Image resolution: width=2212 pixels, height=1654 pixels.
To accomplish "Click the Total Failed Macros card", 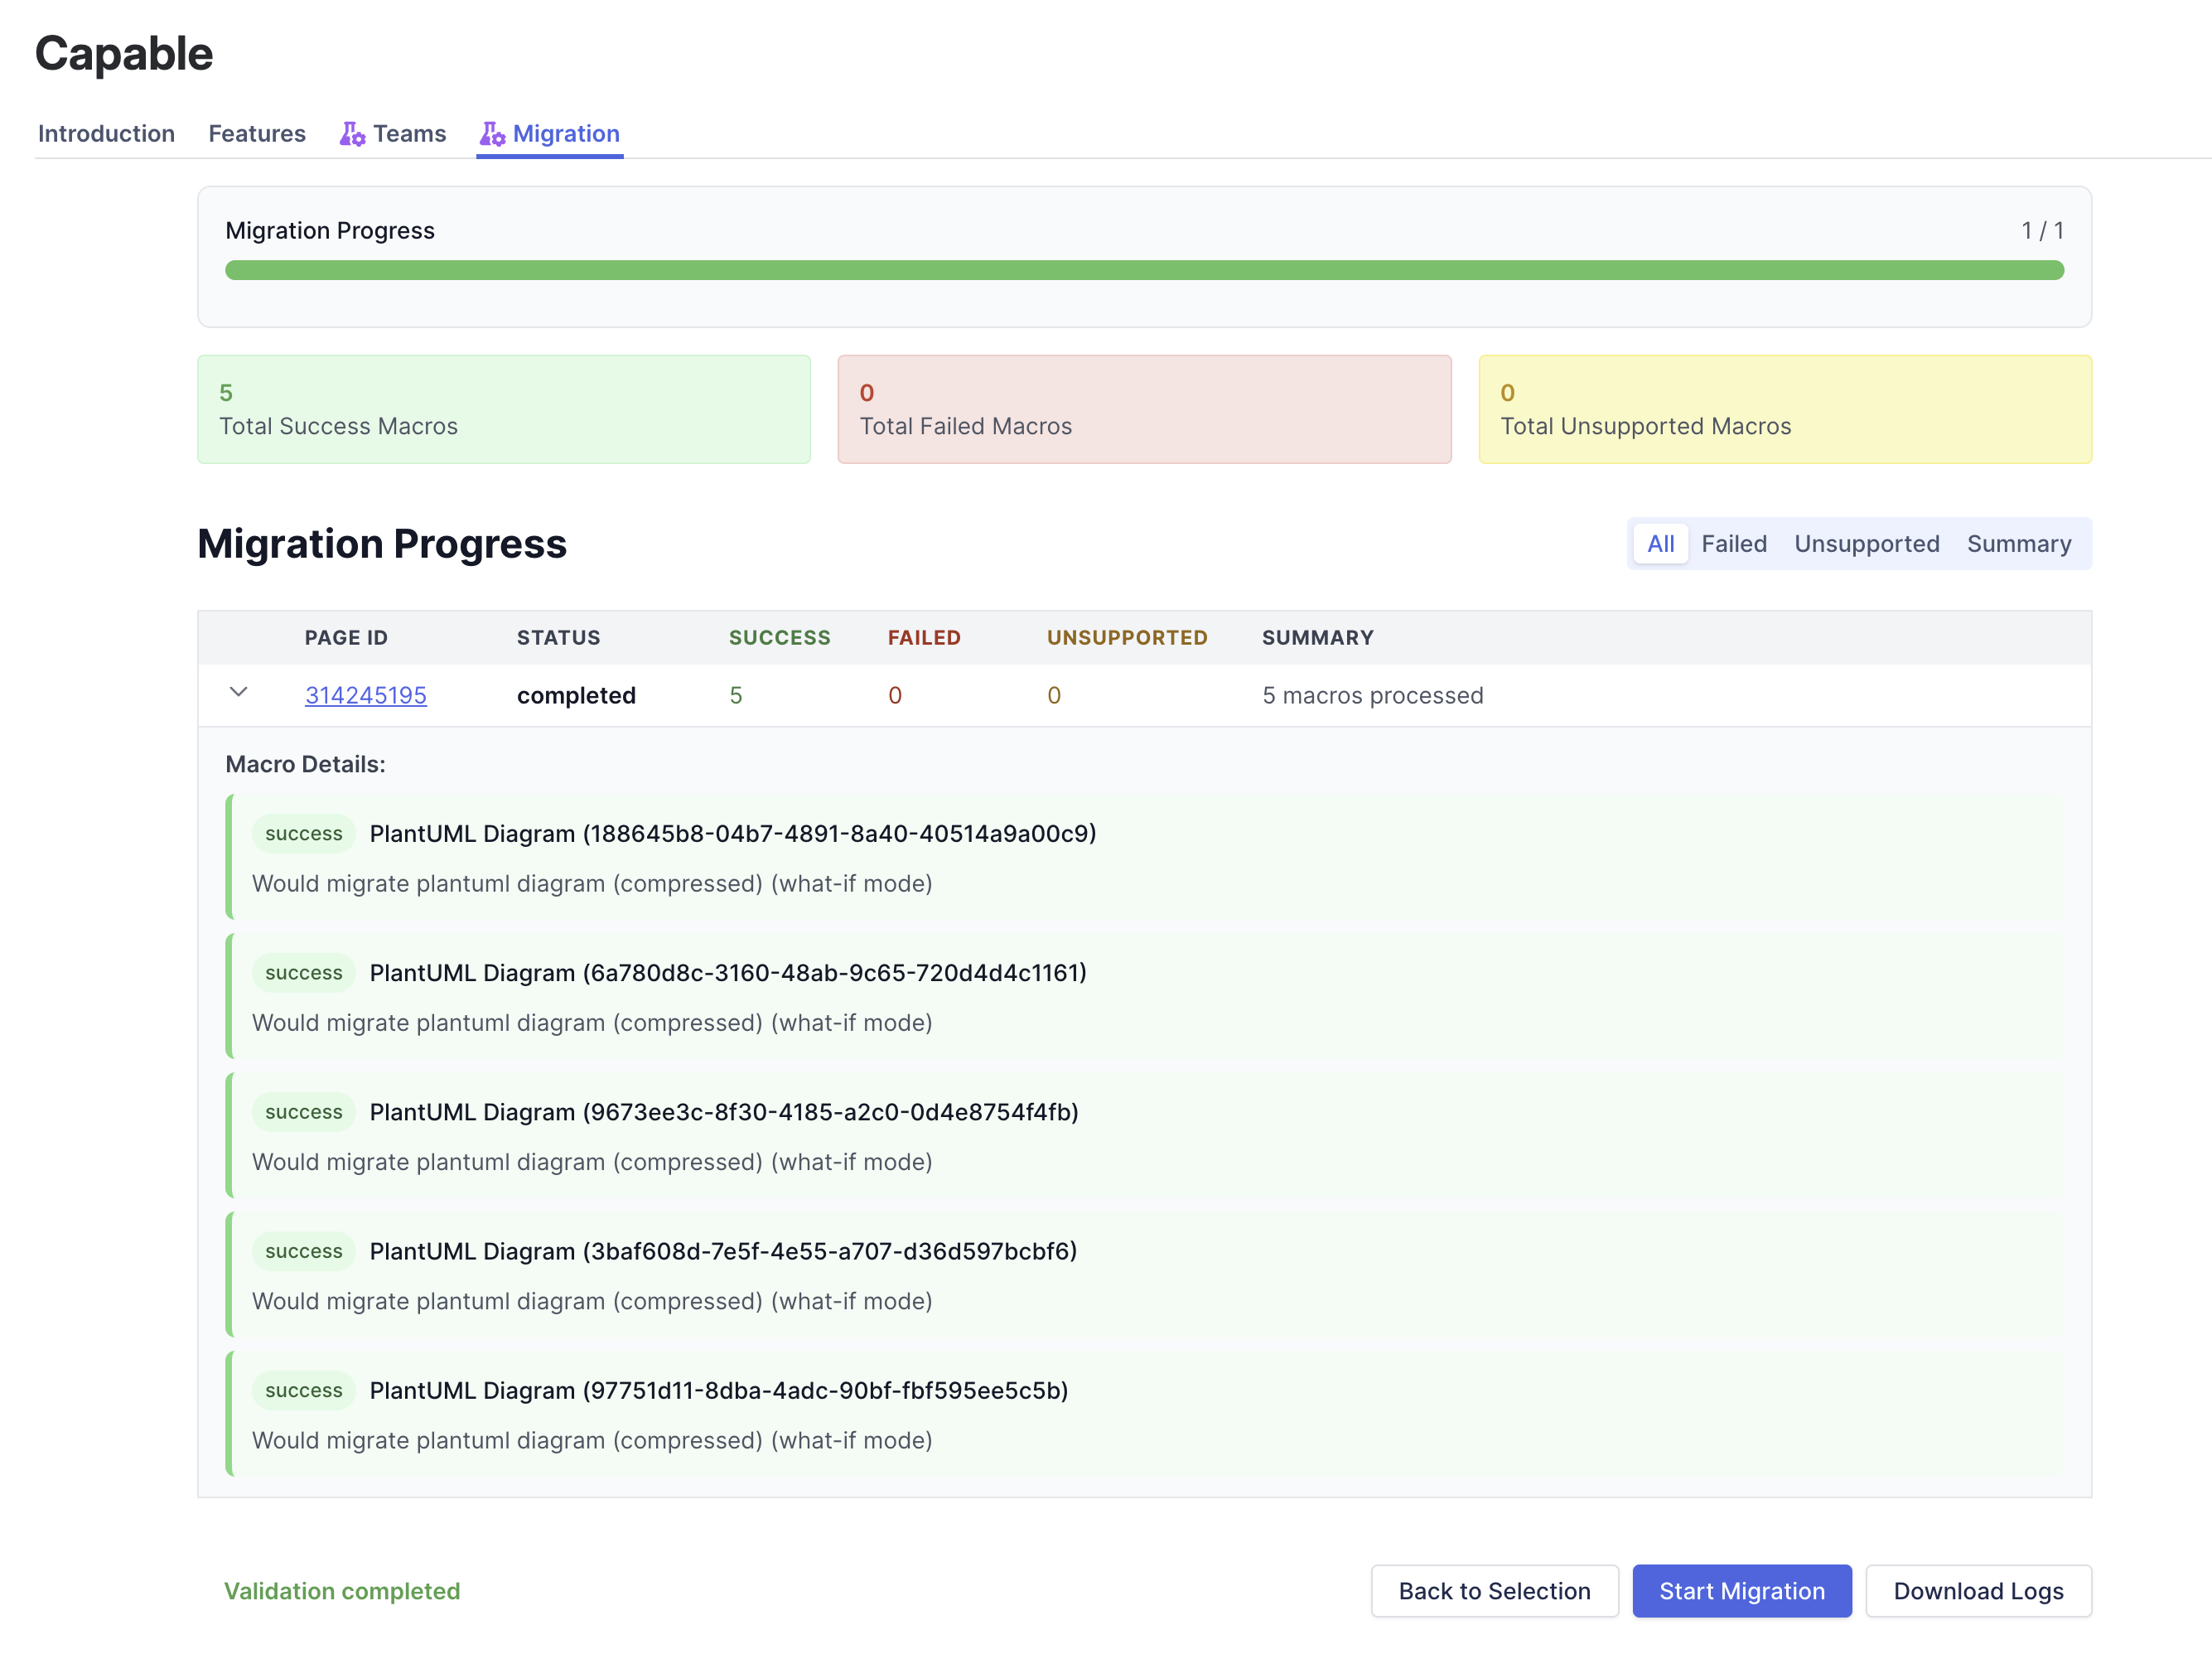I will [1144, 409].
